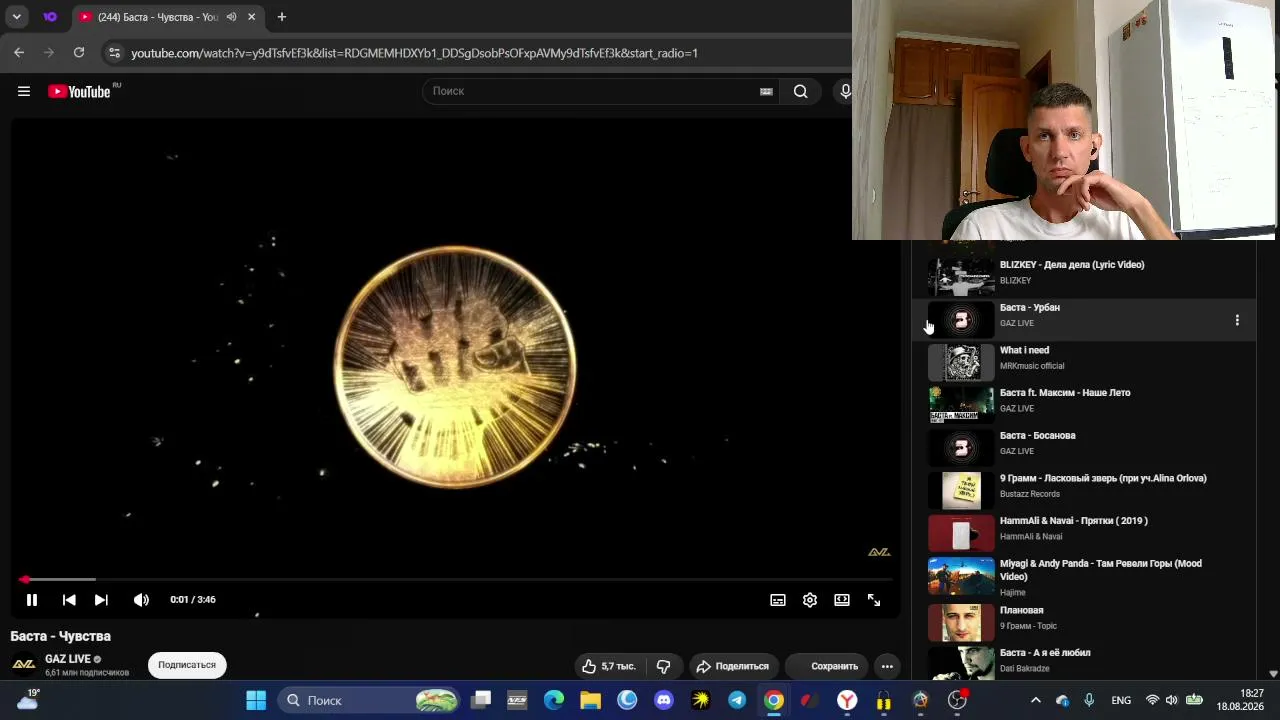This screenshot has height=720, width=1280.
Task: Mute the tab via its speaker icon
Action: [x=231, y=17]
